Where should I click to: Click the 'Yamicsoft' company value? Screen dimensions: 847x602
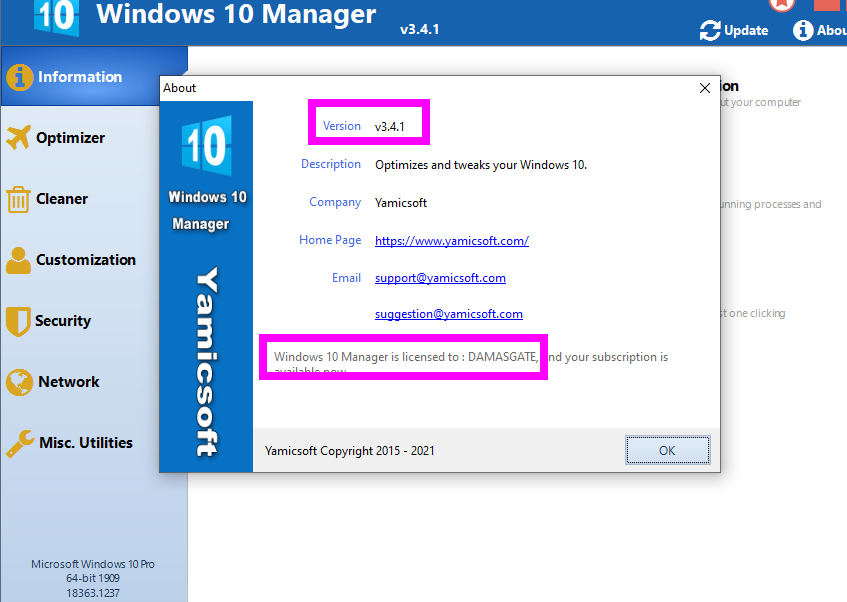point(401,203)
